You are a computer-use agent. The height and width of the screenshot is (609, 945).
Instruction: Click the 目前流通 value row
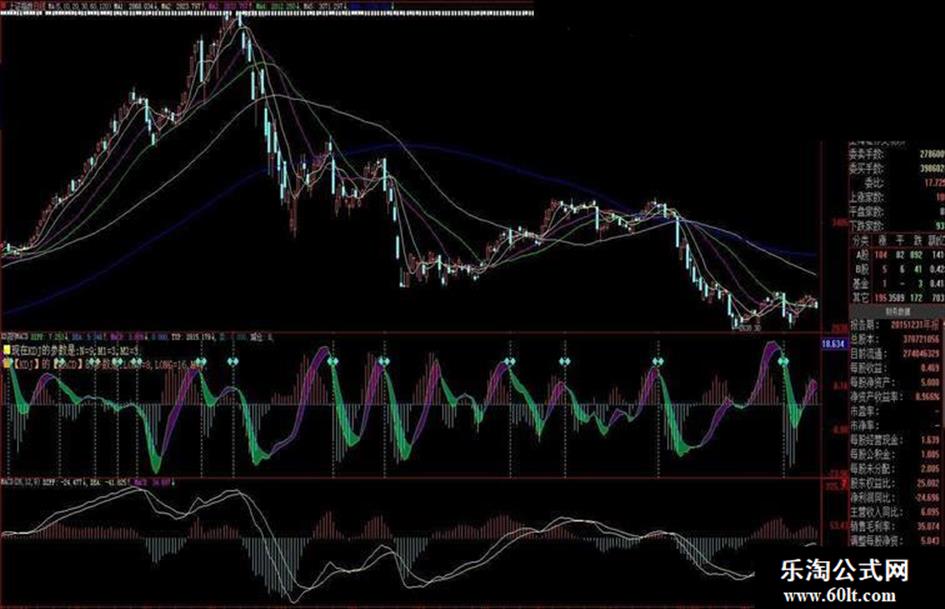point(897,353)
